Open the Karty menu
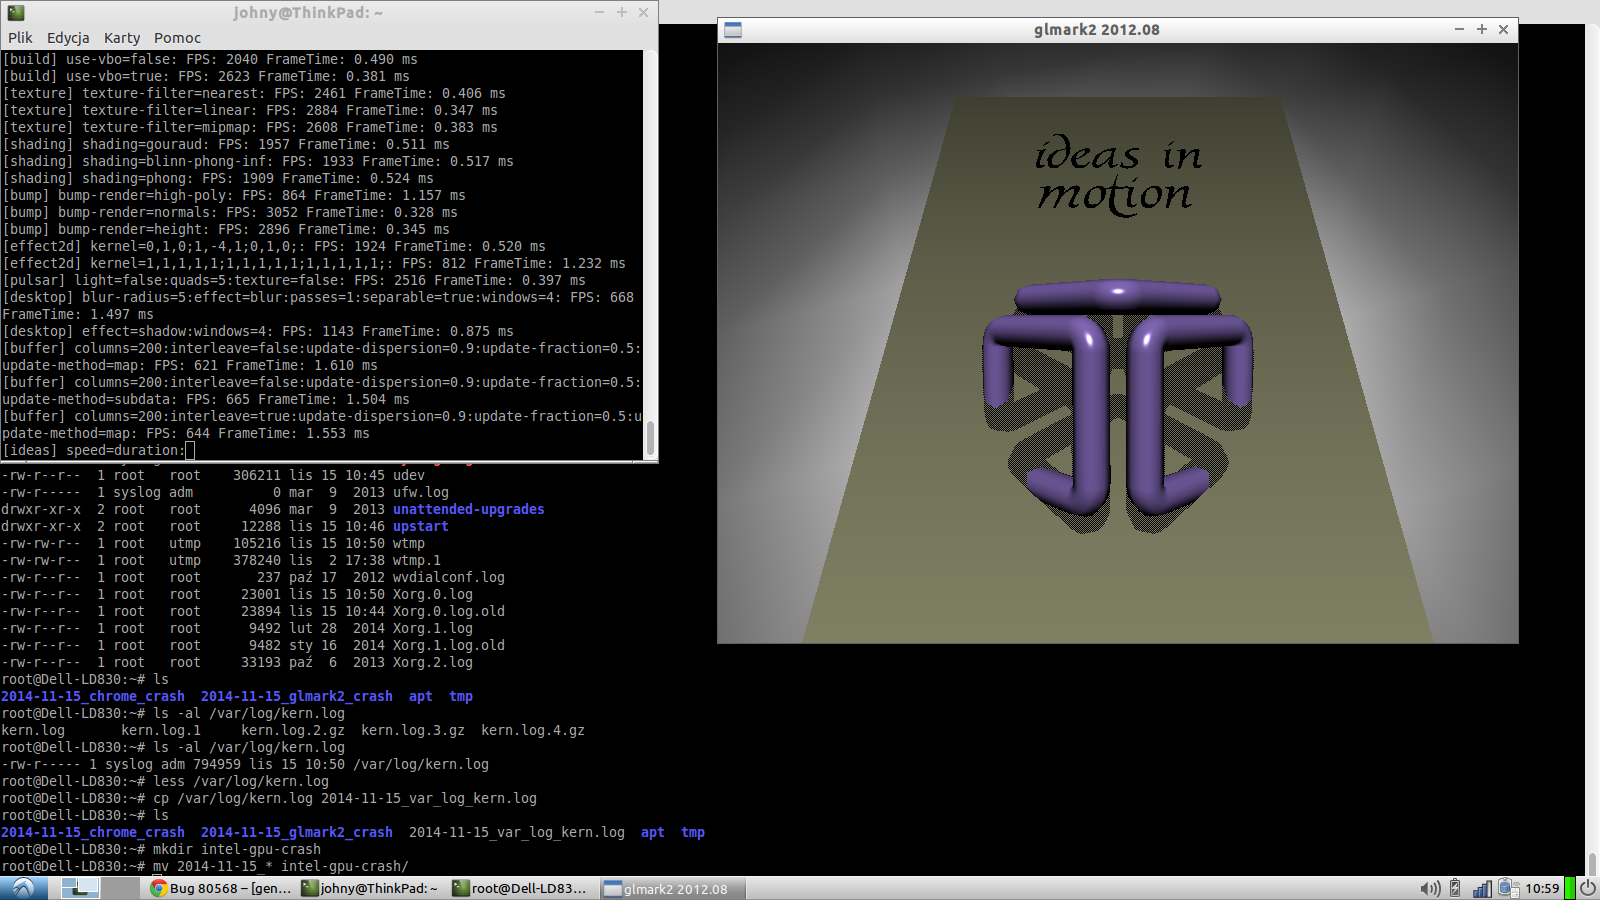 (x=122, y=38)
